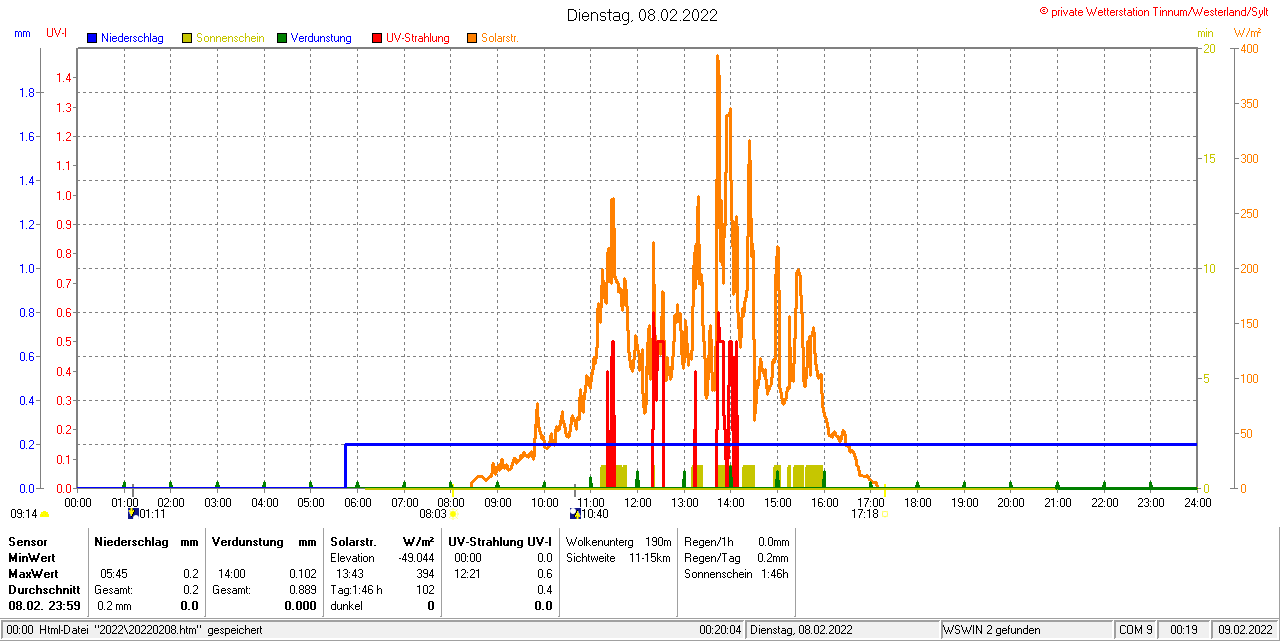
Task: Click the 12:00 label on time axis
Action: coord(637,502)
